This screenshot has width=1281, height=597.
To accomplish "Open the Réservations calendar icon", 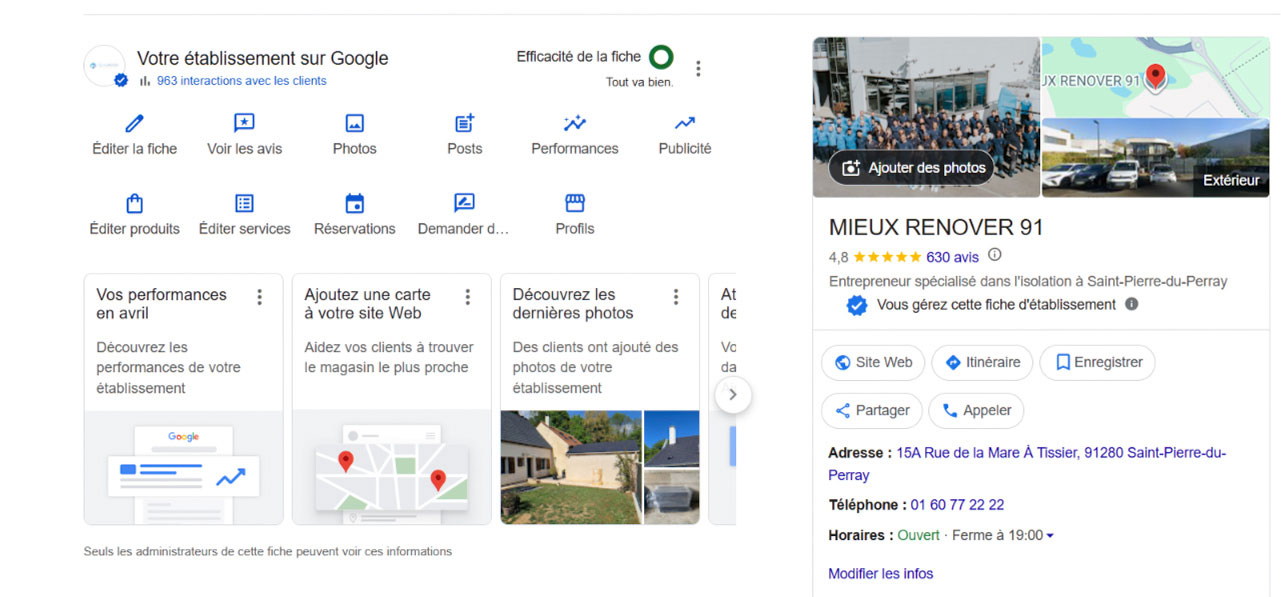I will tap(354, 204).
